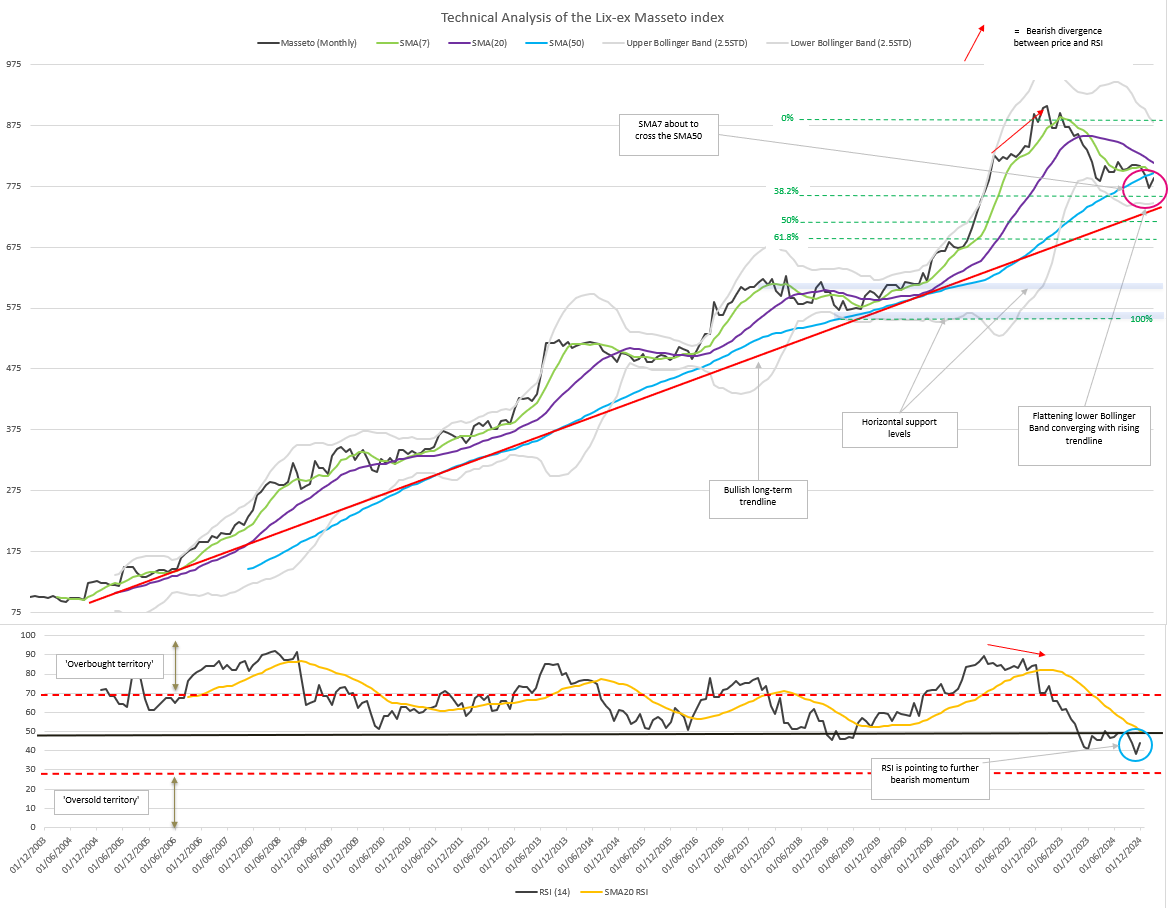This screenshot has height=908, width=1173.
Task: Select the 'Lower Bollinger Band (2.5STD)' legend entry
Action: click(x=839, y=43)
